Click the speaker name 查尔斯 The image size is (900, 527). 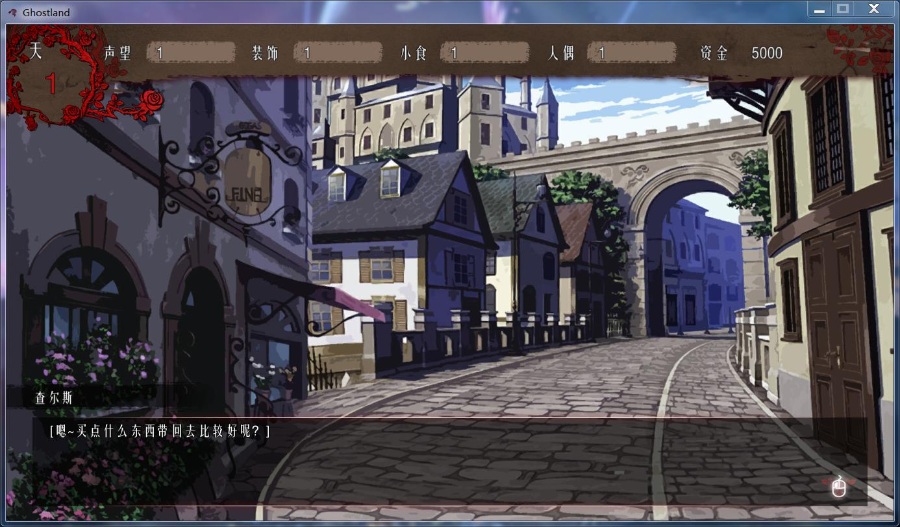tap(53, 397)
